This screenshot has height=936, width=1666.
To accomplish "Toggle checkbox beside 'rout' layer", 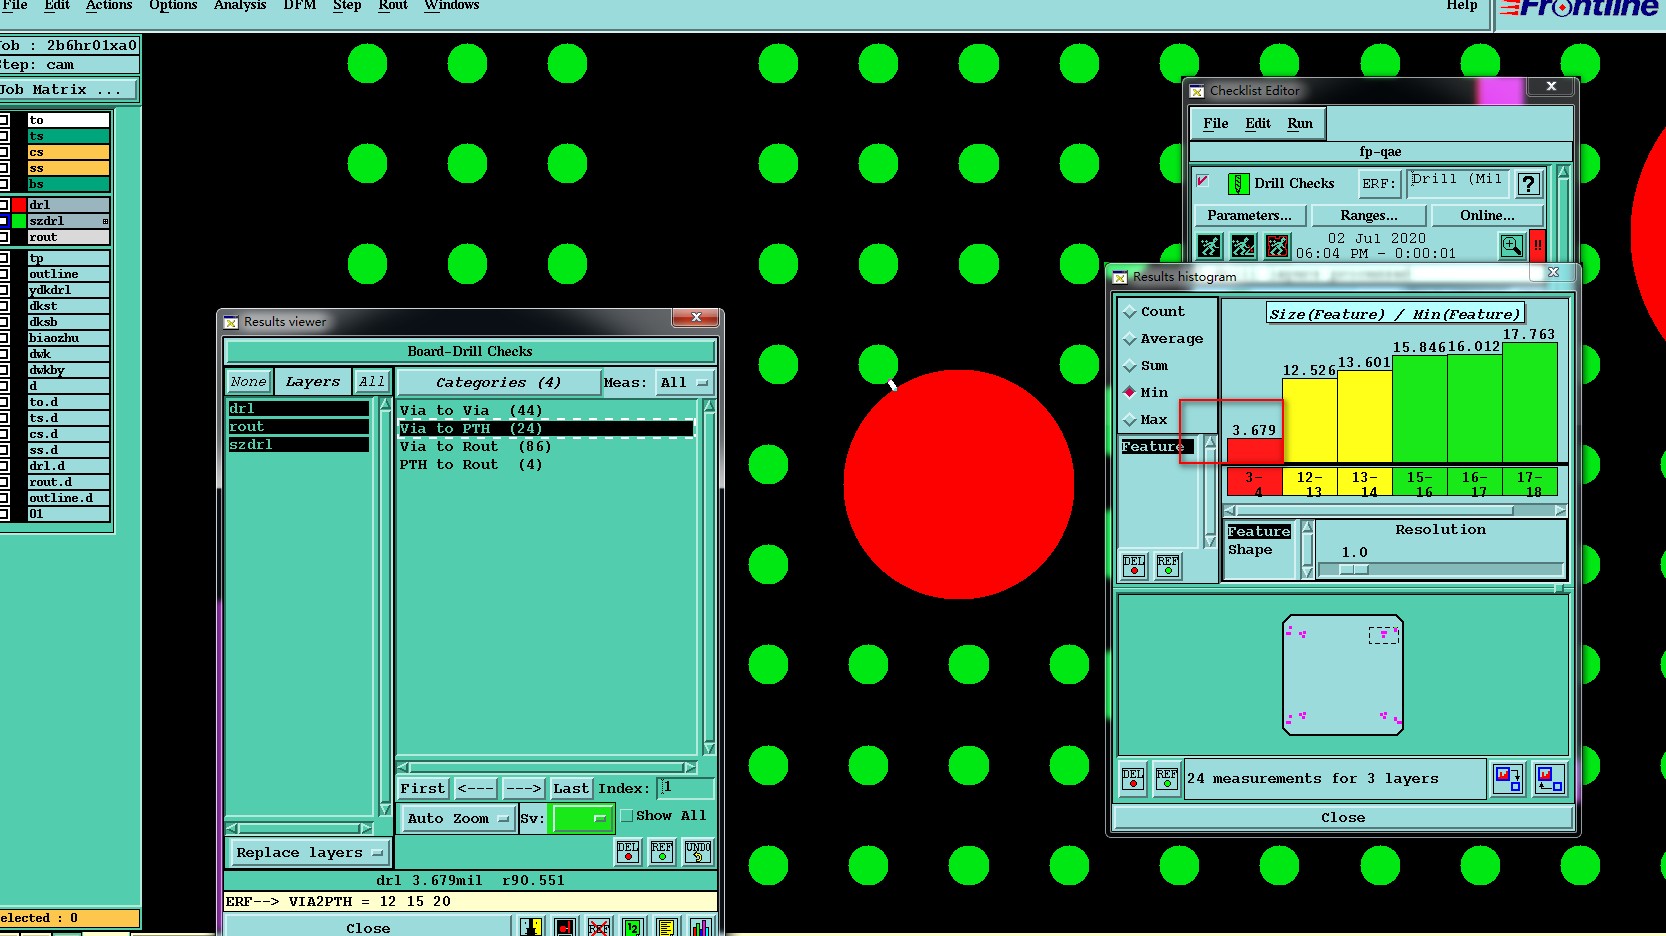I will click(4, 237).
